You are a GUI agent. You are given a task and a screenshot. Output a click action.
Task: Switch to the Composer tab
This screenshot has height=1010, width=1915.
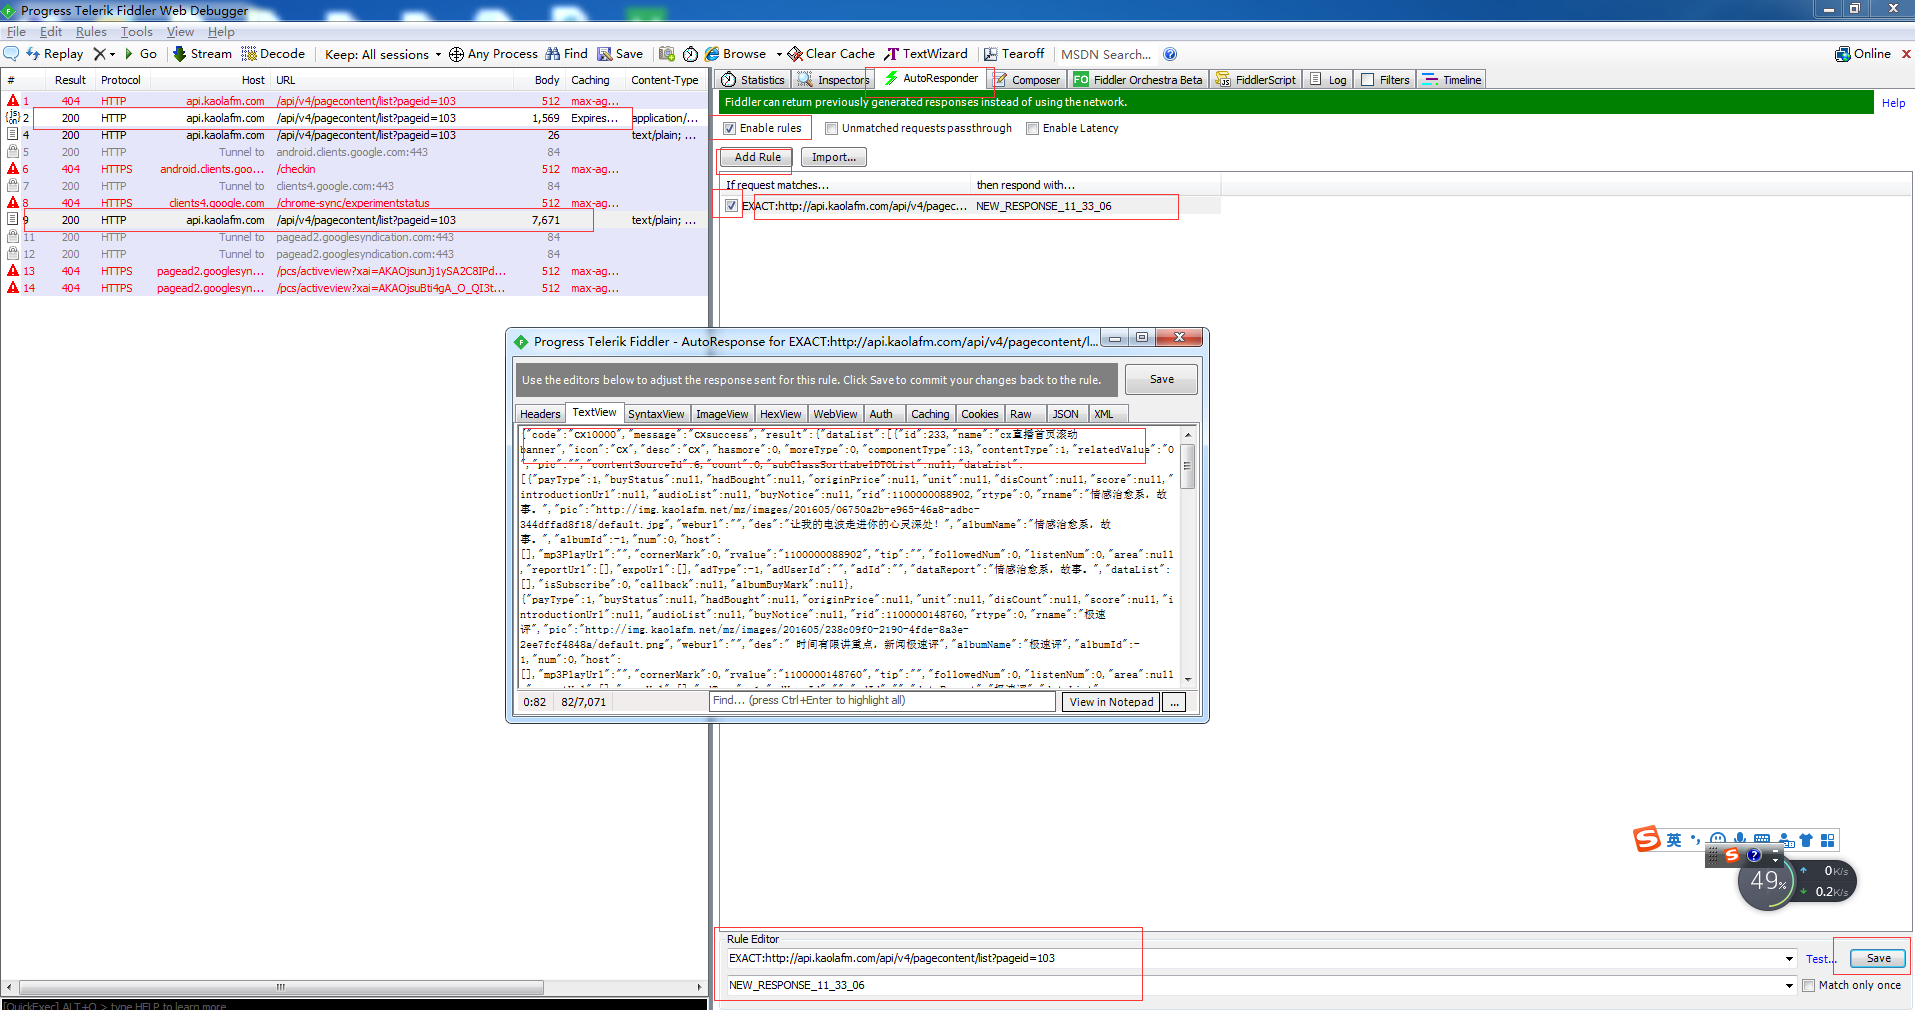(1027, 80)
